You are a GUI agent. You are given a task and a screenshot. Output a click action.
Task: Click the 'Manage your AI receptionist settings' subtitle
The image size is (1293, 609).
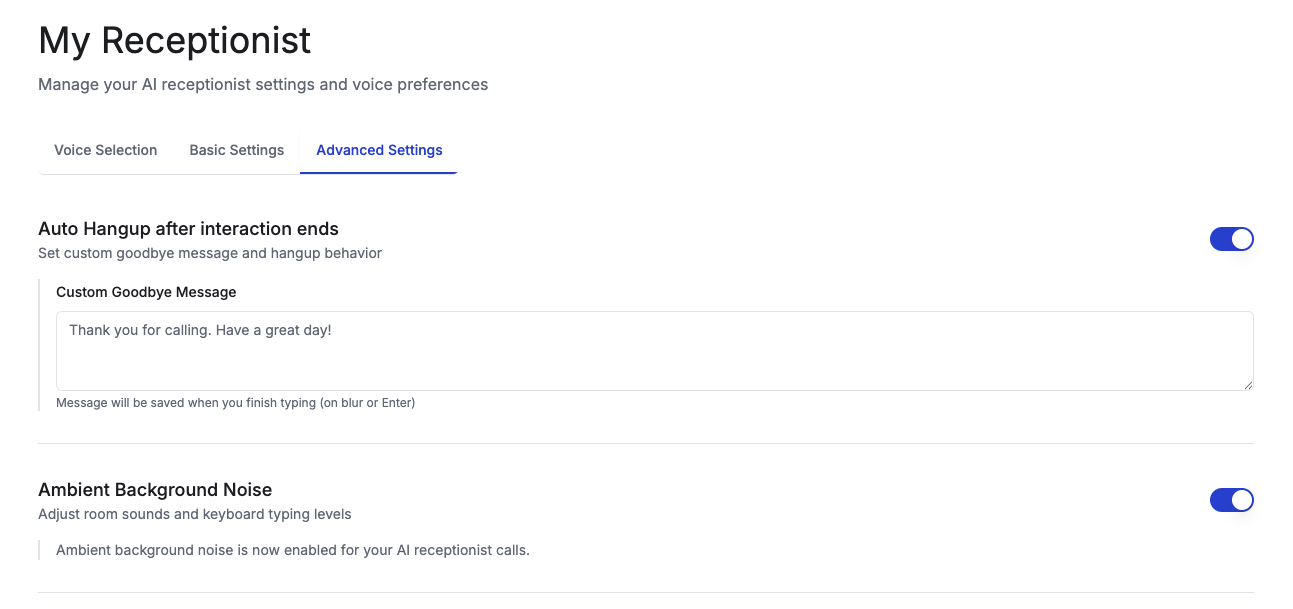263,84
